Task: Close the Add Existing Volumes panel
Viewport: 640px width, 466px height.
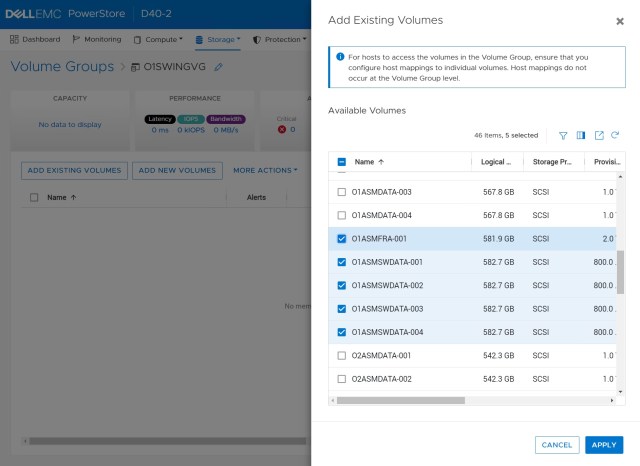Action: pos(619,21)
